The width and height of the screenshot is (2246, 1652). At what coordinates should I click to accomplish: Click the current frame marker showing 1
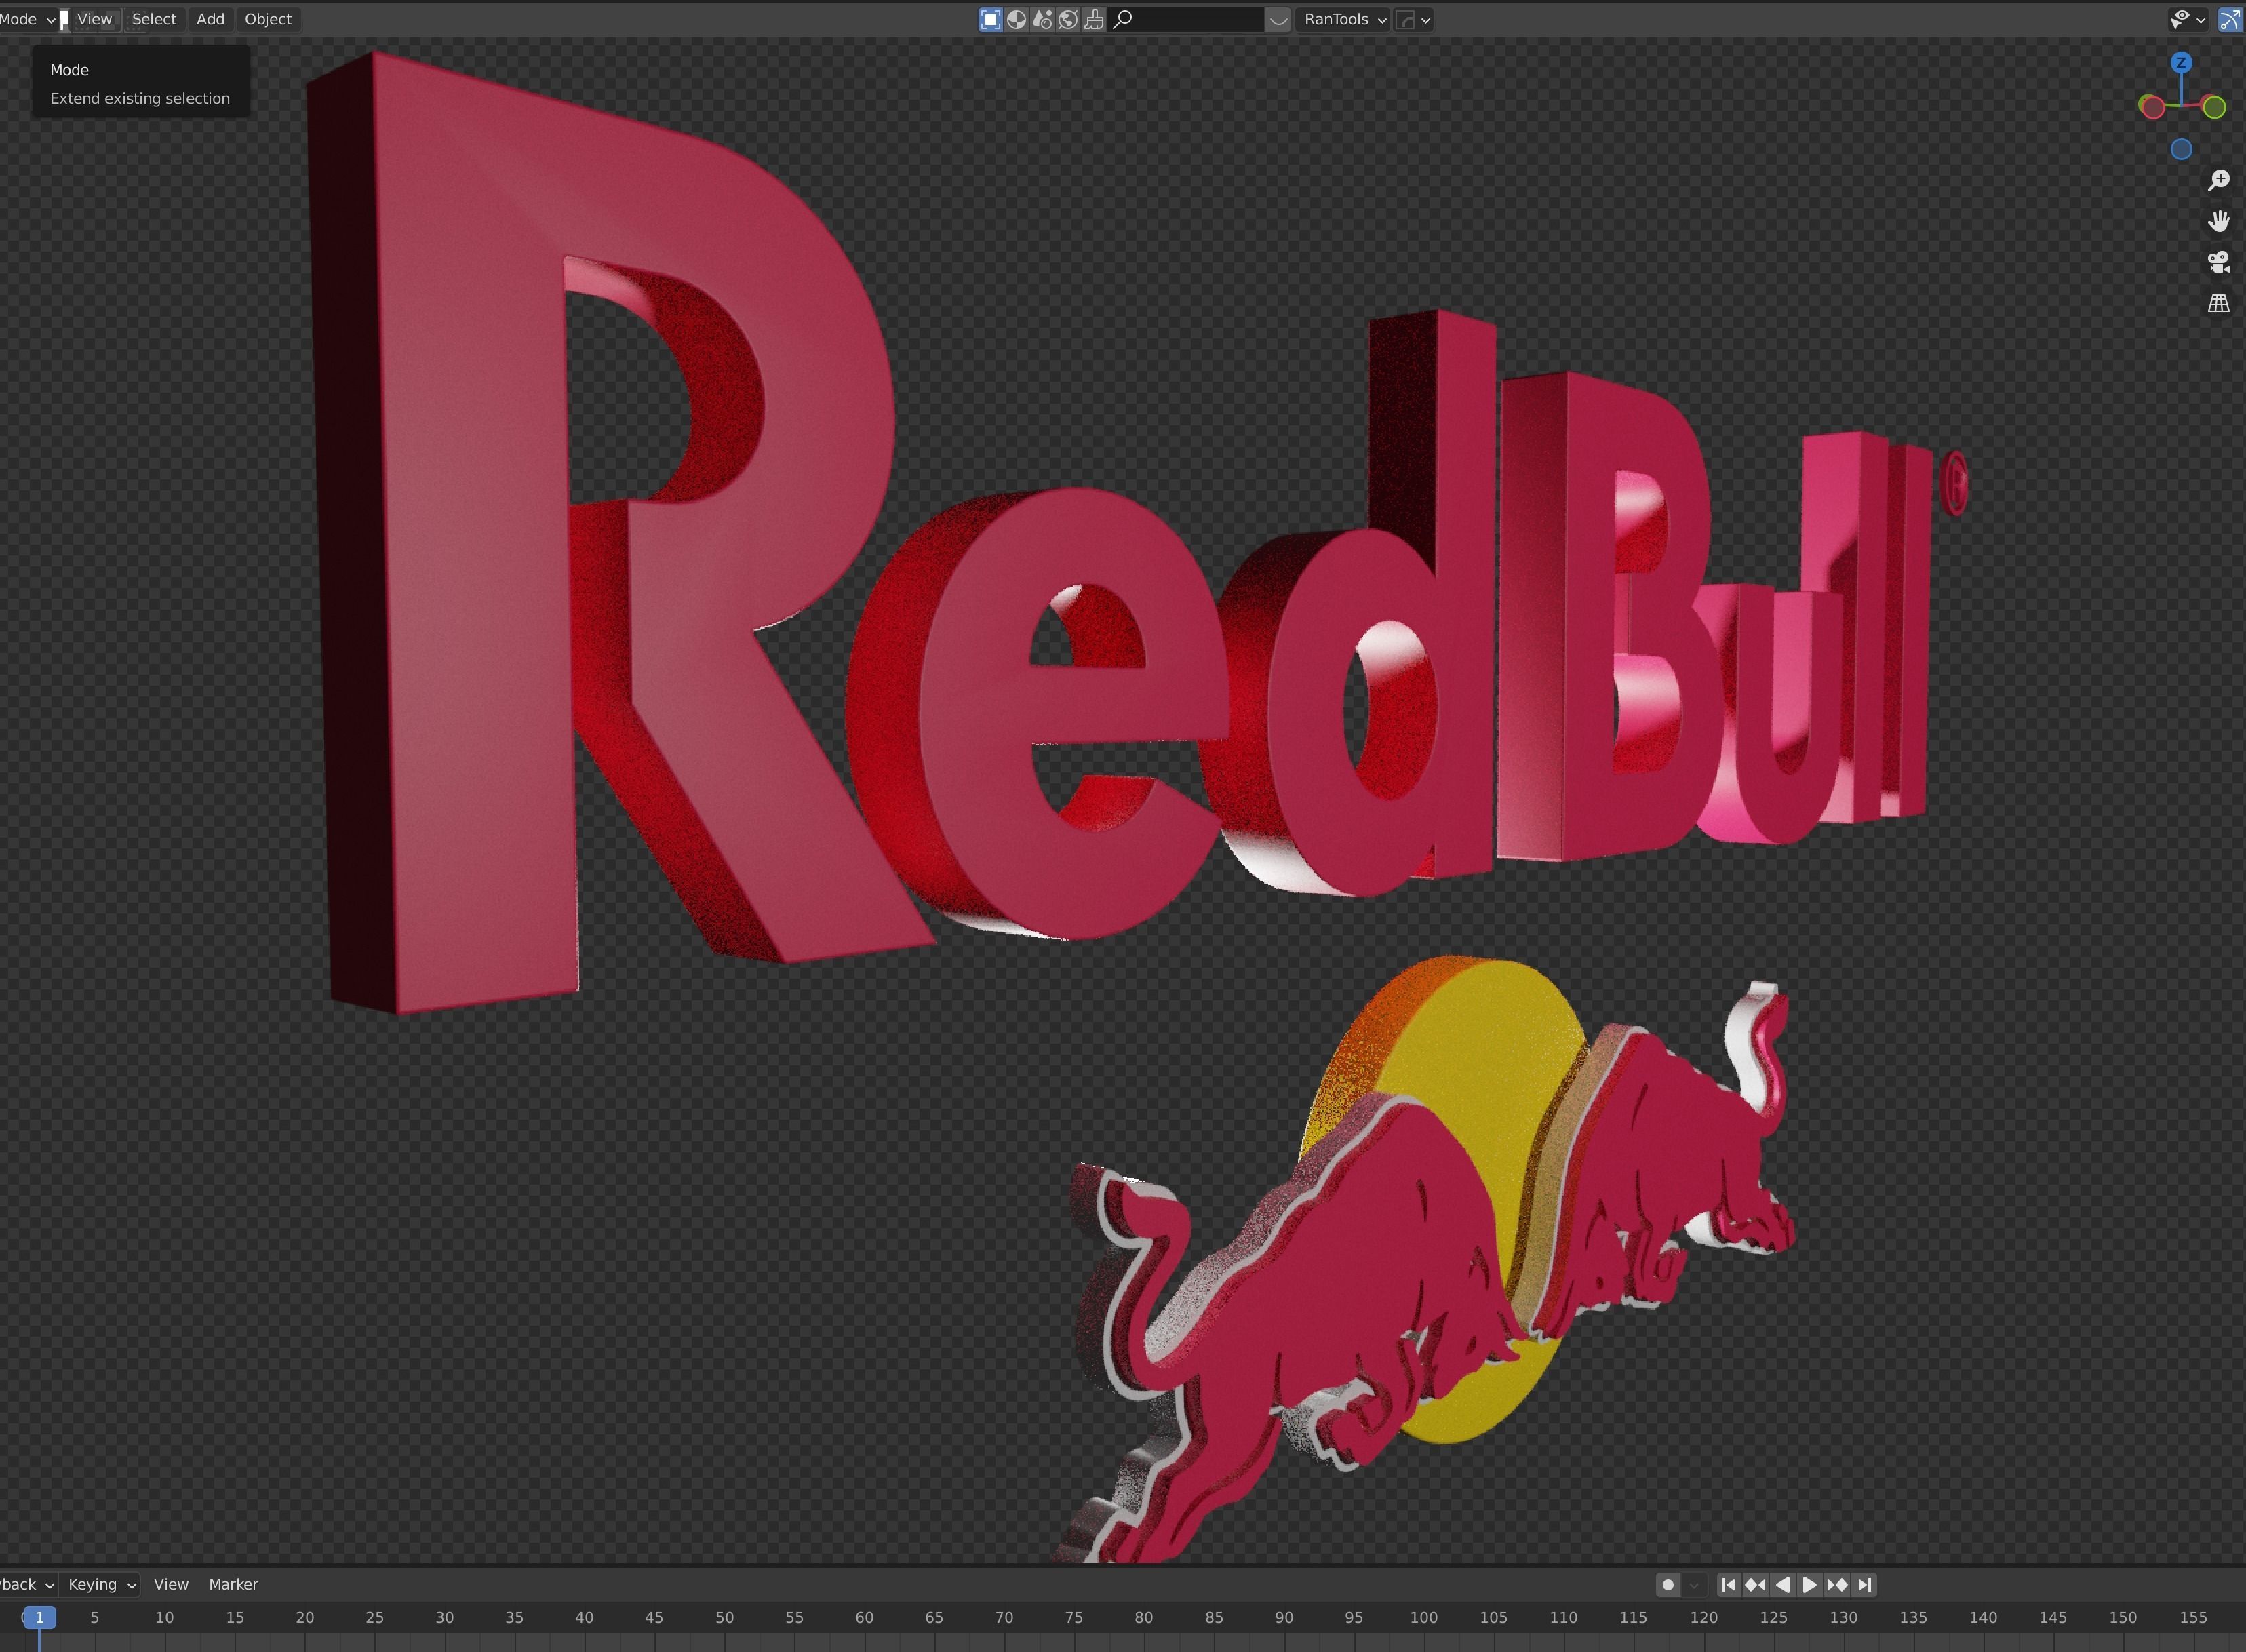39,1617
